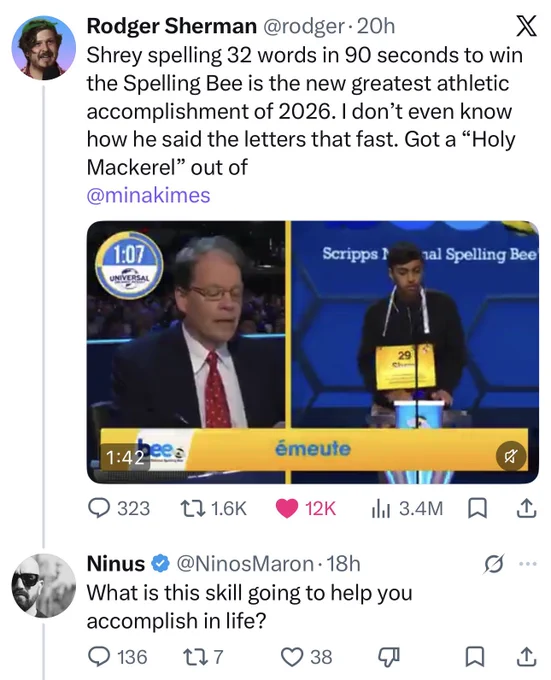Image resolution: width=551 pixels, height=680 pixels.
Task: Open the X logo in the top corner
Action: tap(526, 26)
